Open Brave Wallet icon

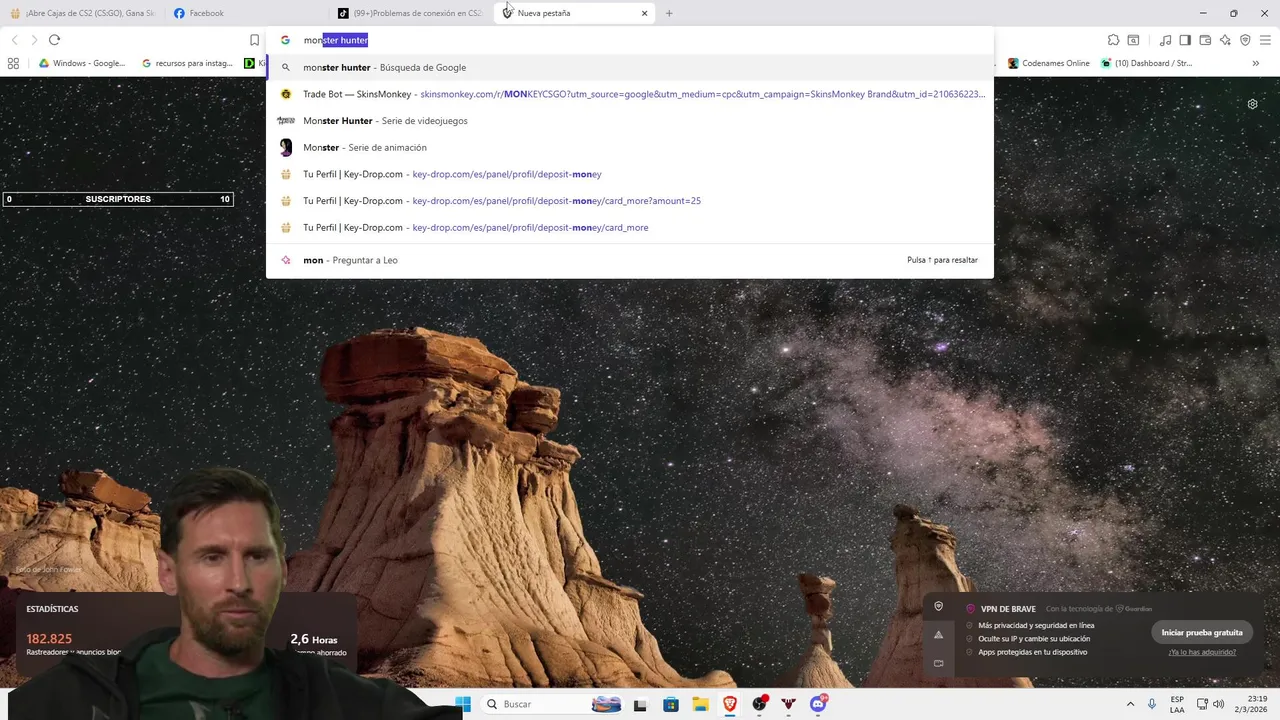[x=1205, y=40]
